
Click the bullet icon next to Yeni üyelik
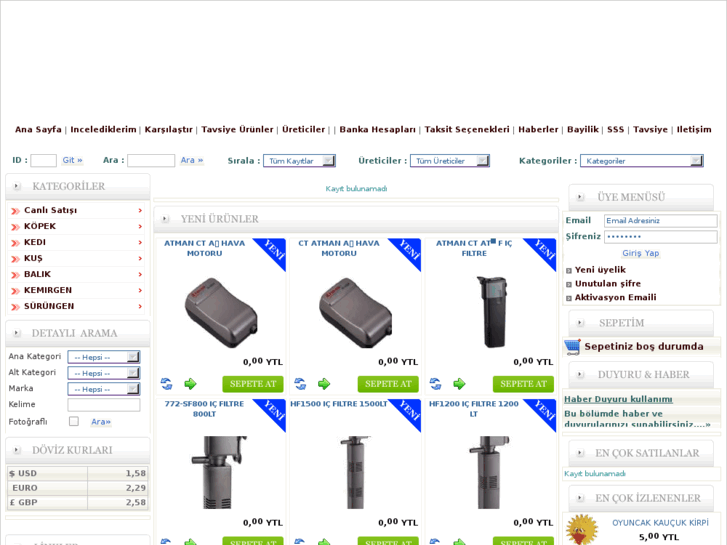569,270
